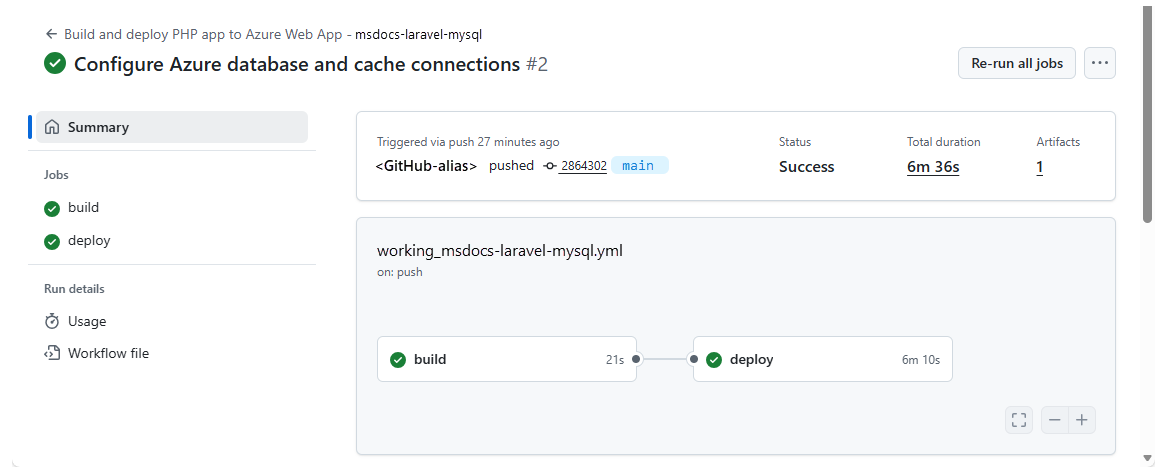
Task: Click the main branch label
Action: (x=638, y=166)
